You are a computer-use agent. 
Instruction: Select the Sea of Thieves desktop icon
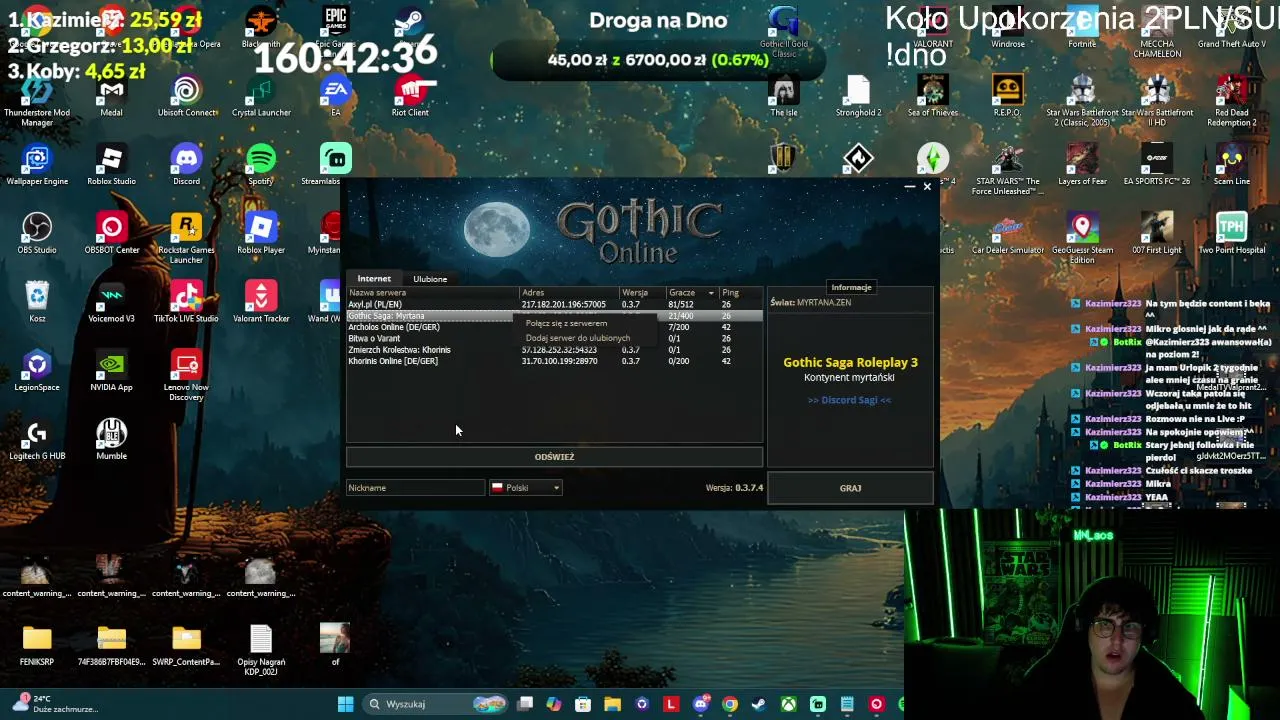click(x=933, y=97)
